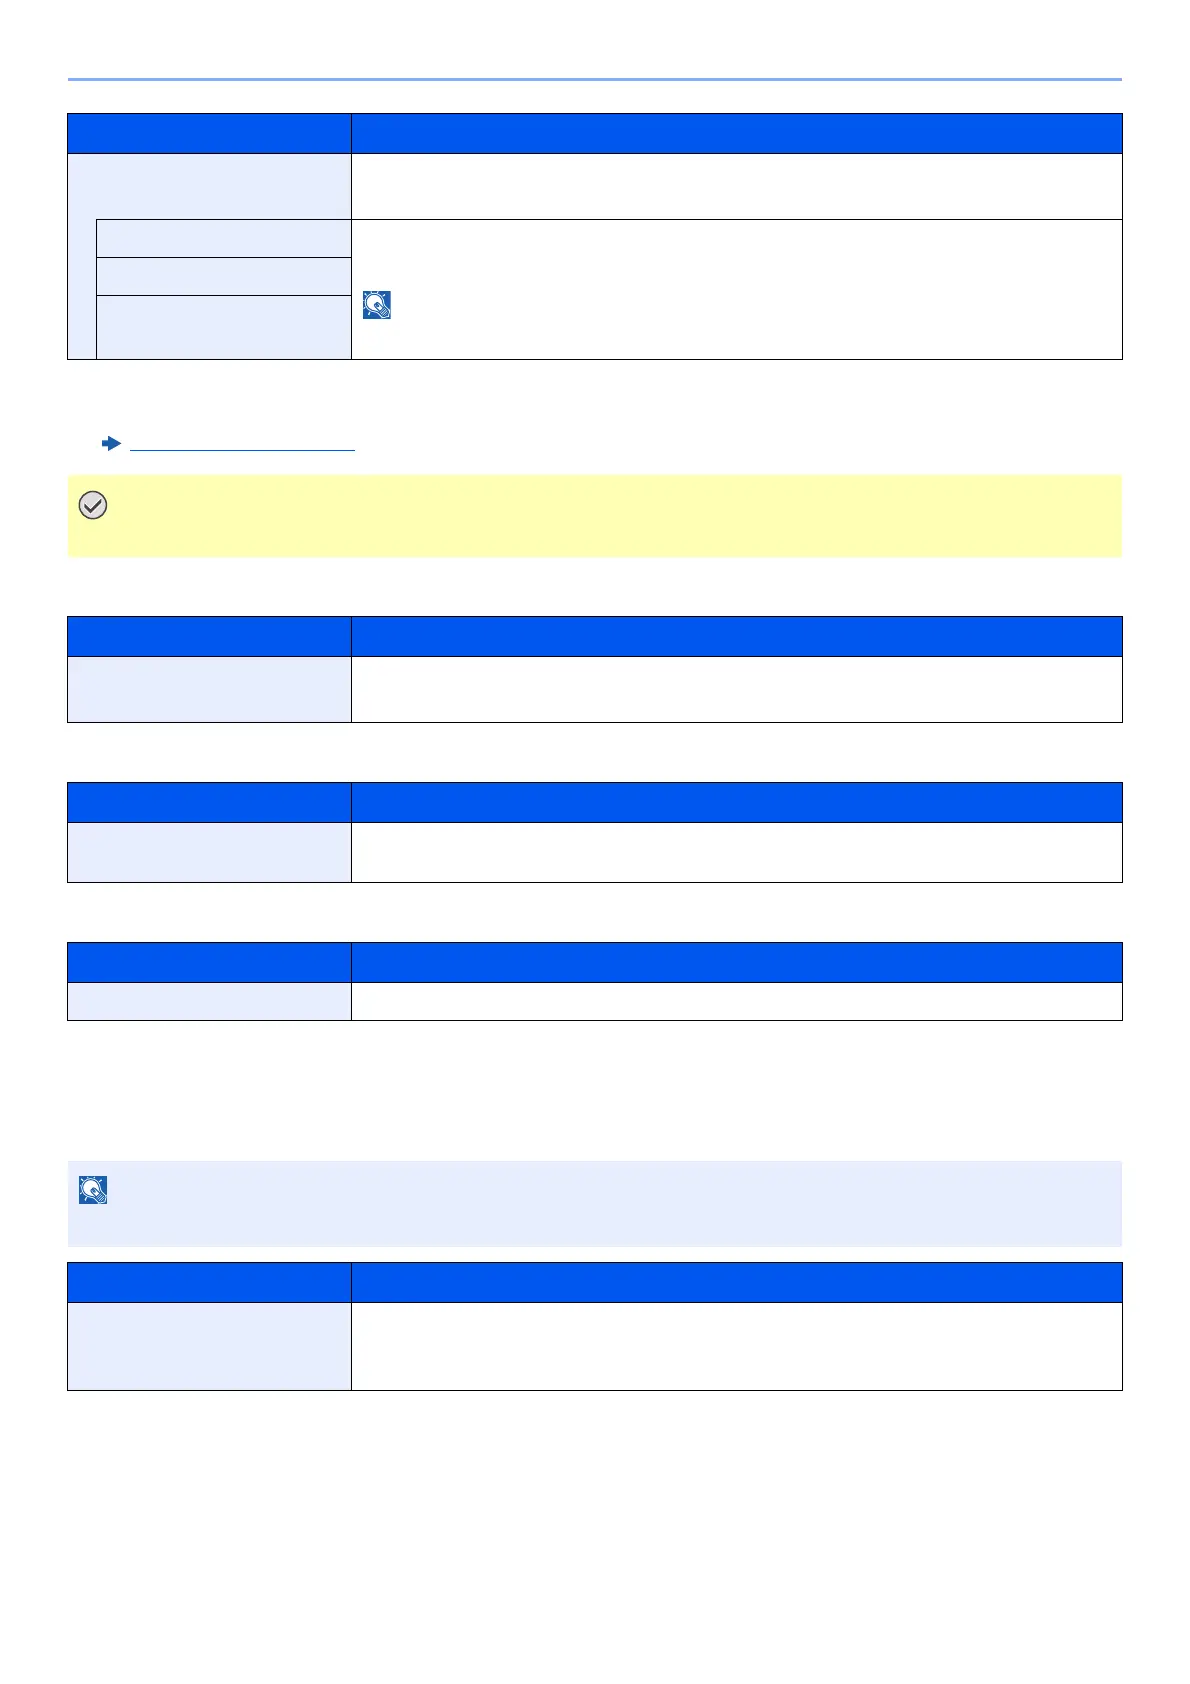Click the yellow important notice box
The image size is (1190, 1684).
pyautogui.click(x=594, y=516)
